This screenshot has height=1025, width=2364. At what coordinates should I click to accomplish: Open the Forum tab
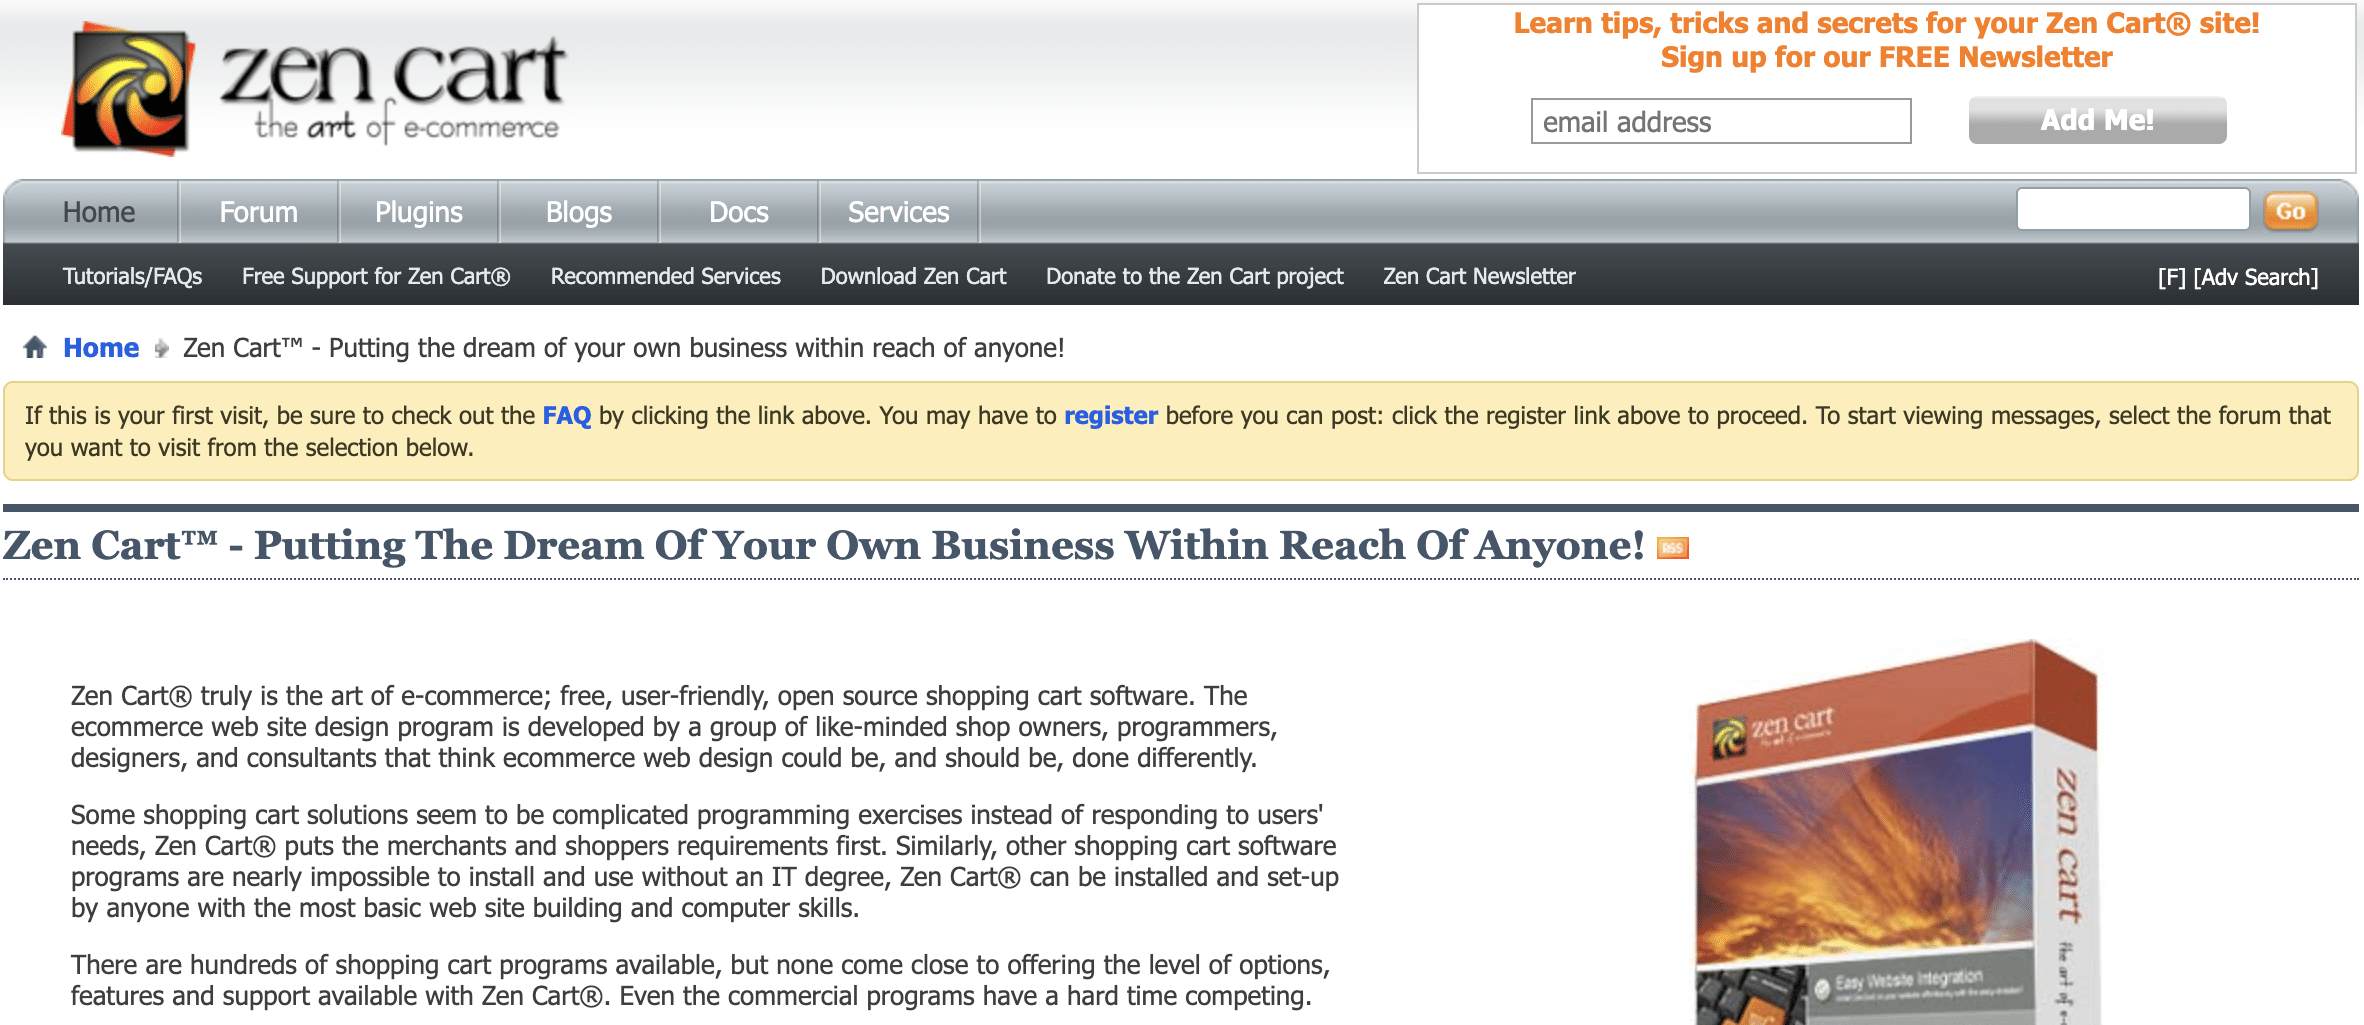[258, 212]
